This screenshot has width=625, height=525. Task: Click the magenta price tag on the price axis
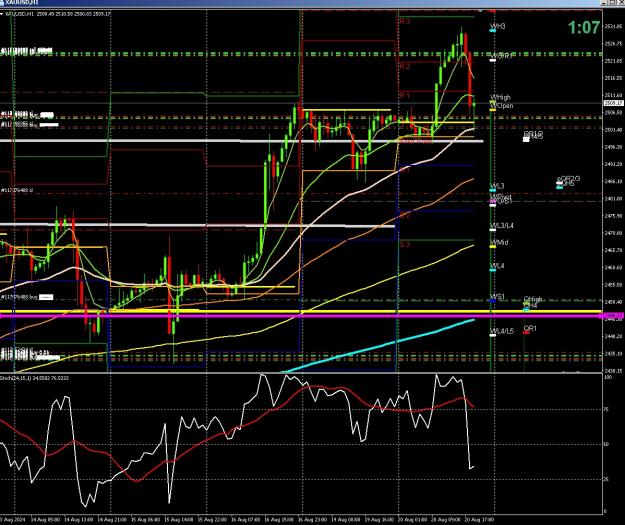click(x=613, y=316)
